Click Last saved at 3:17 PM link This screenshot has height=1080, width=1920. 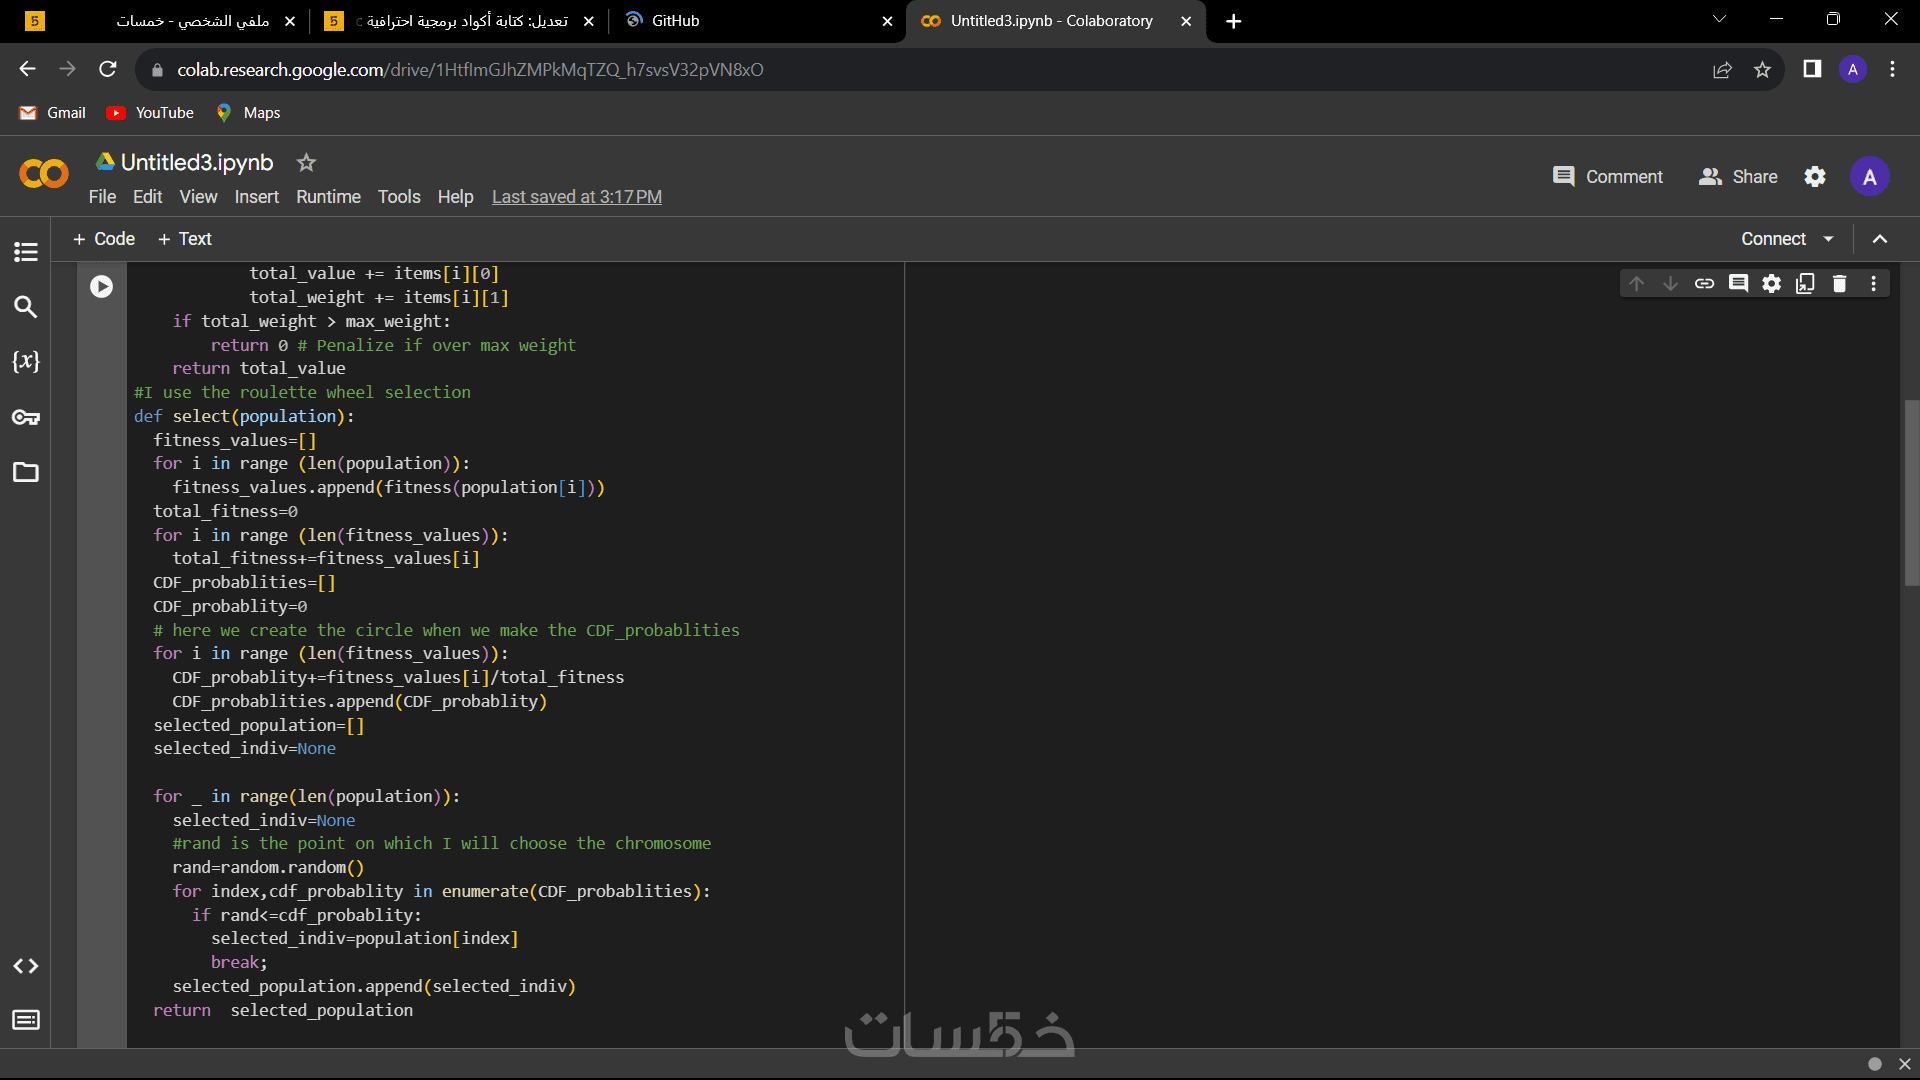coord(577,197)
